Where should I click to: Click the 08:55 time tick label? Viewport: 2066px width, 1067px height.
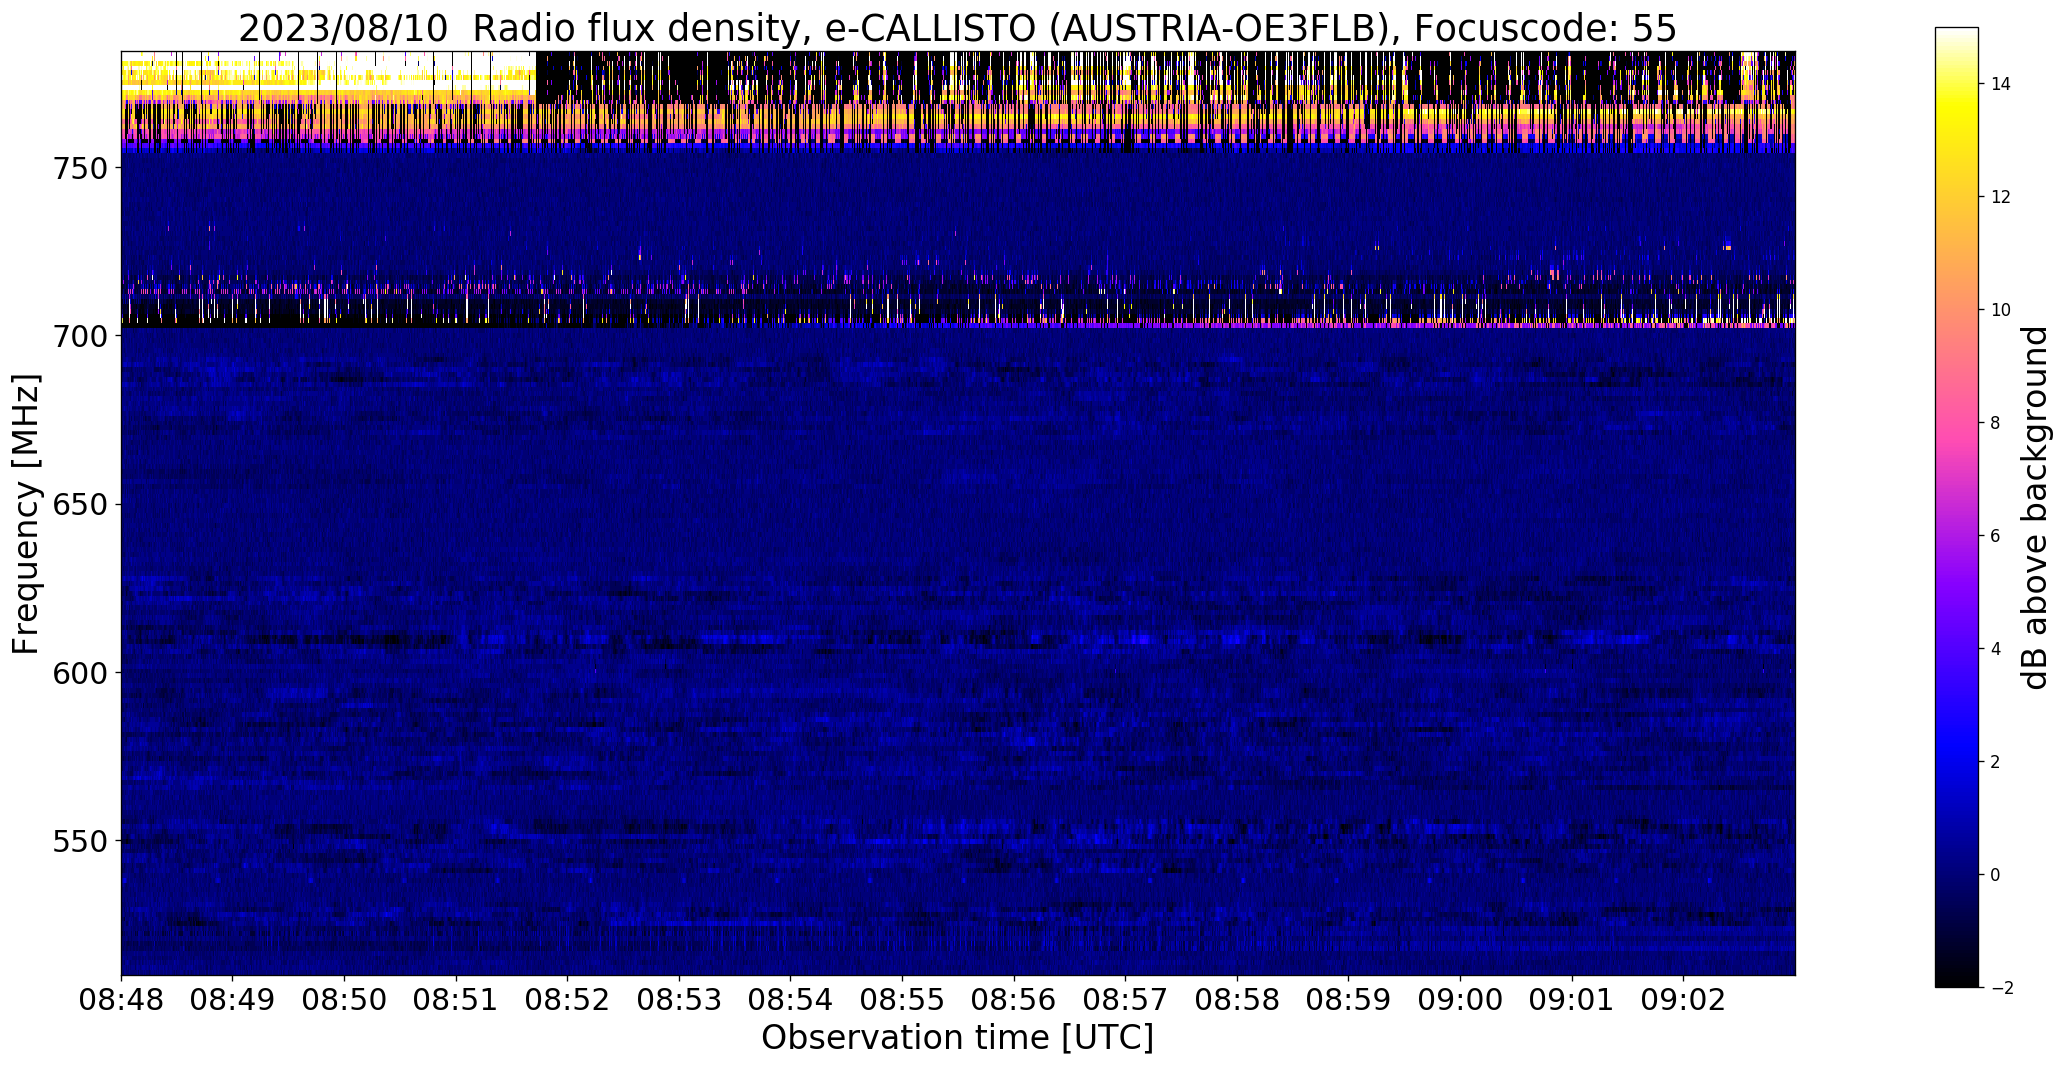903,1001
